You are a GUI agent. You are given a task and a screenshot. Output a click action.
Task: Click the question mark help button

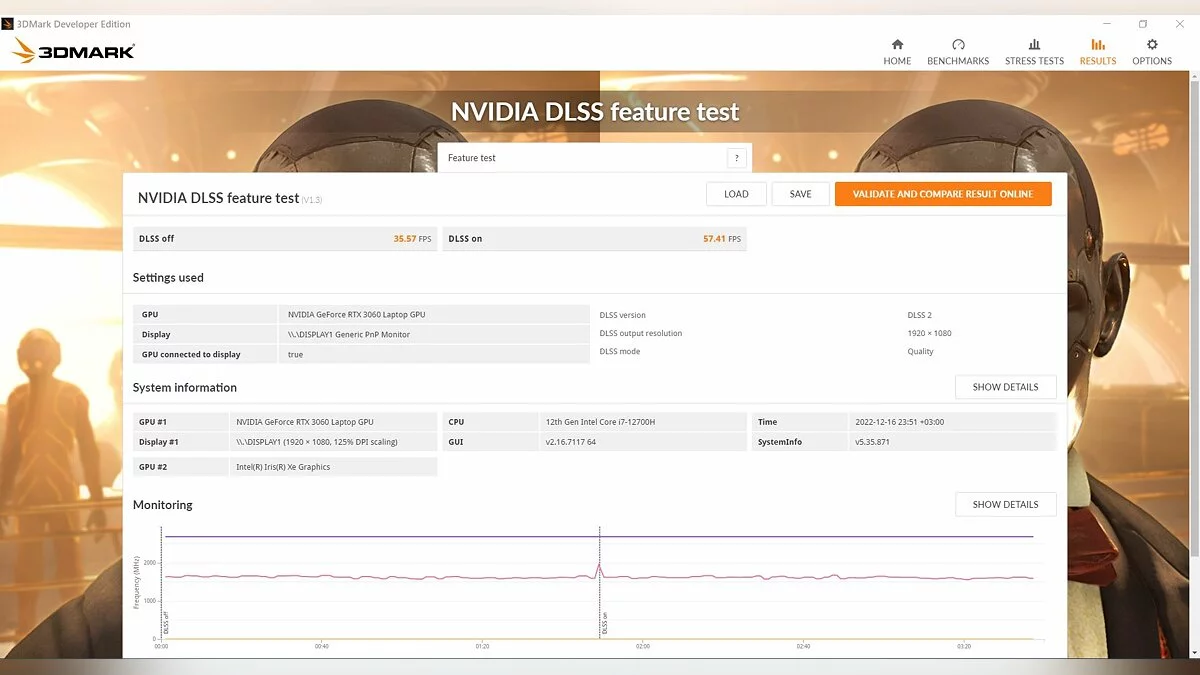click(737, 158)
